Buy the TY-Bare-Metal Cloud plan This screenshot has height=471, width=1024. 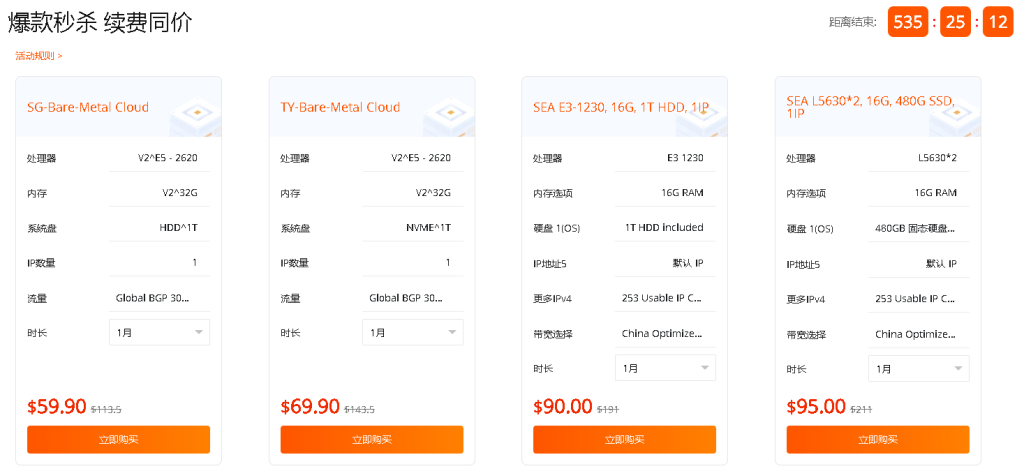tap(371, 439)
